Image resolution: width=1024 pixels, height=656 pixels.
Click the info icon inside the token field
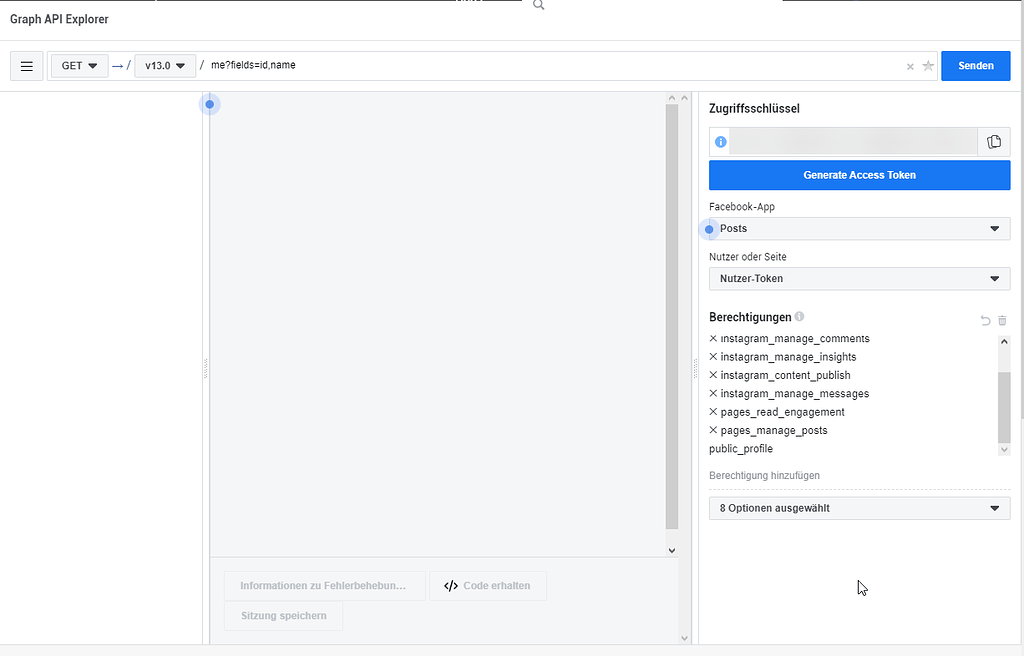(x=720, y=141)
